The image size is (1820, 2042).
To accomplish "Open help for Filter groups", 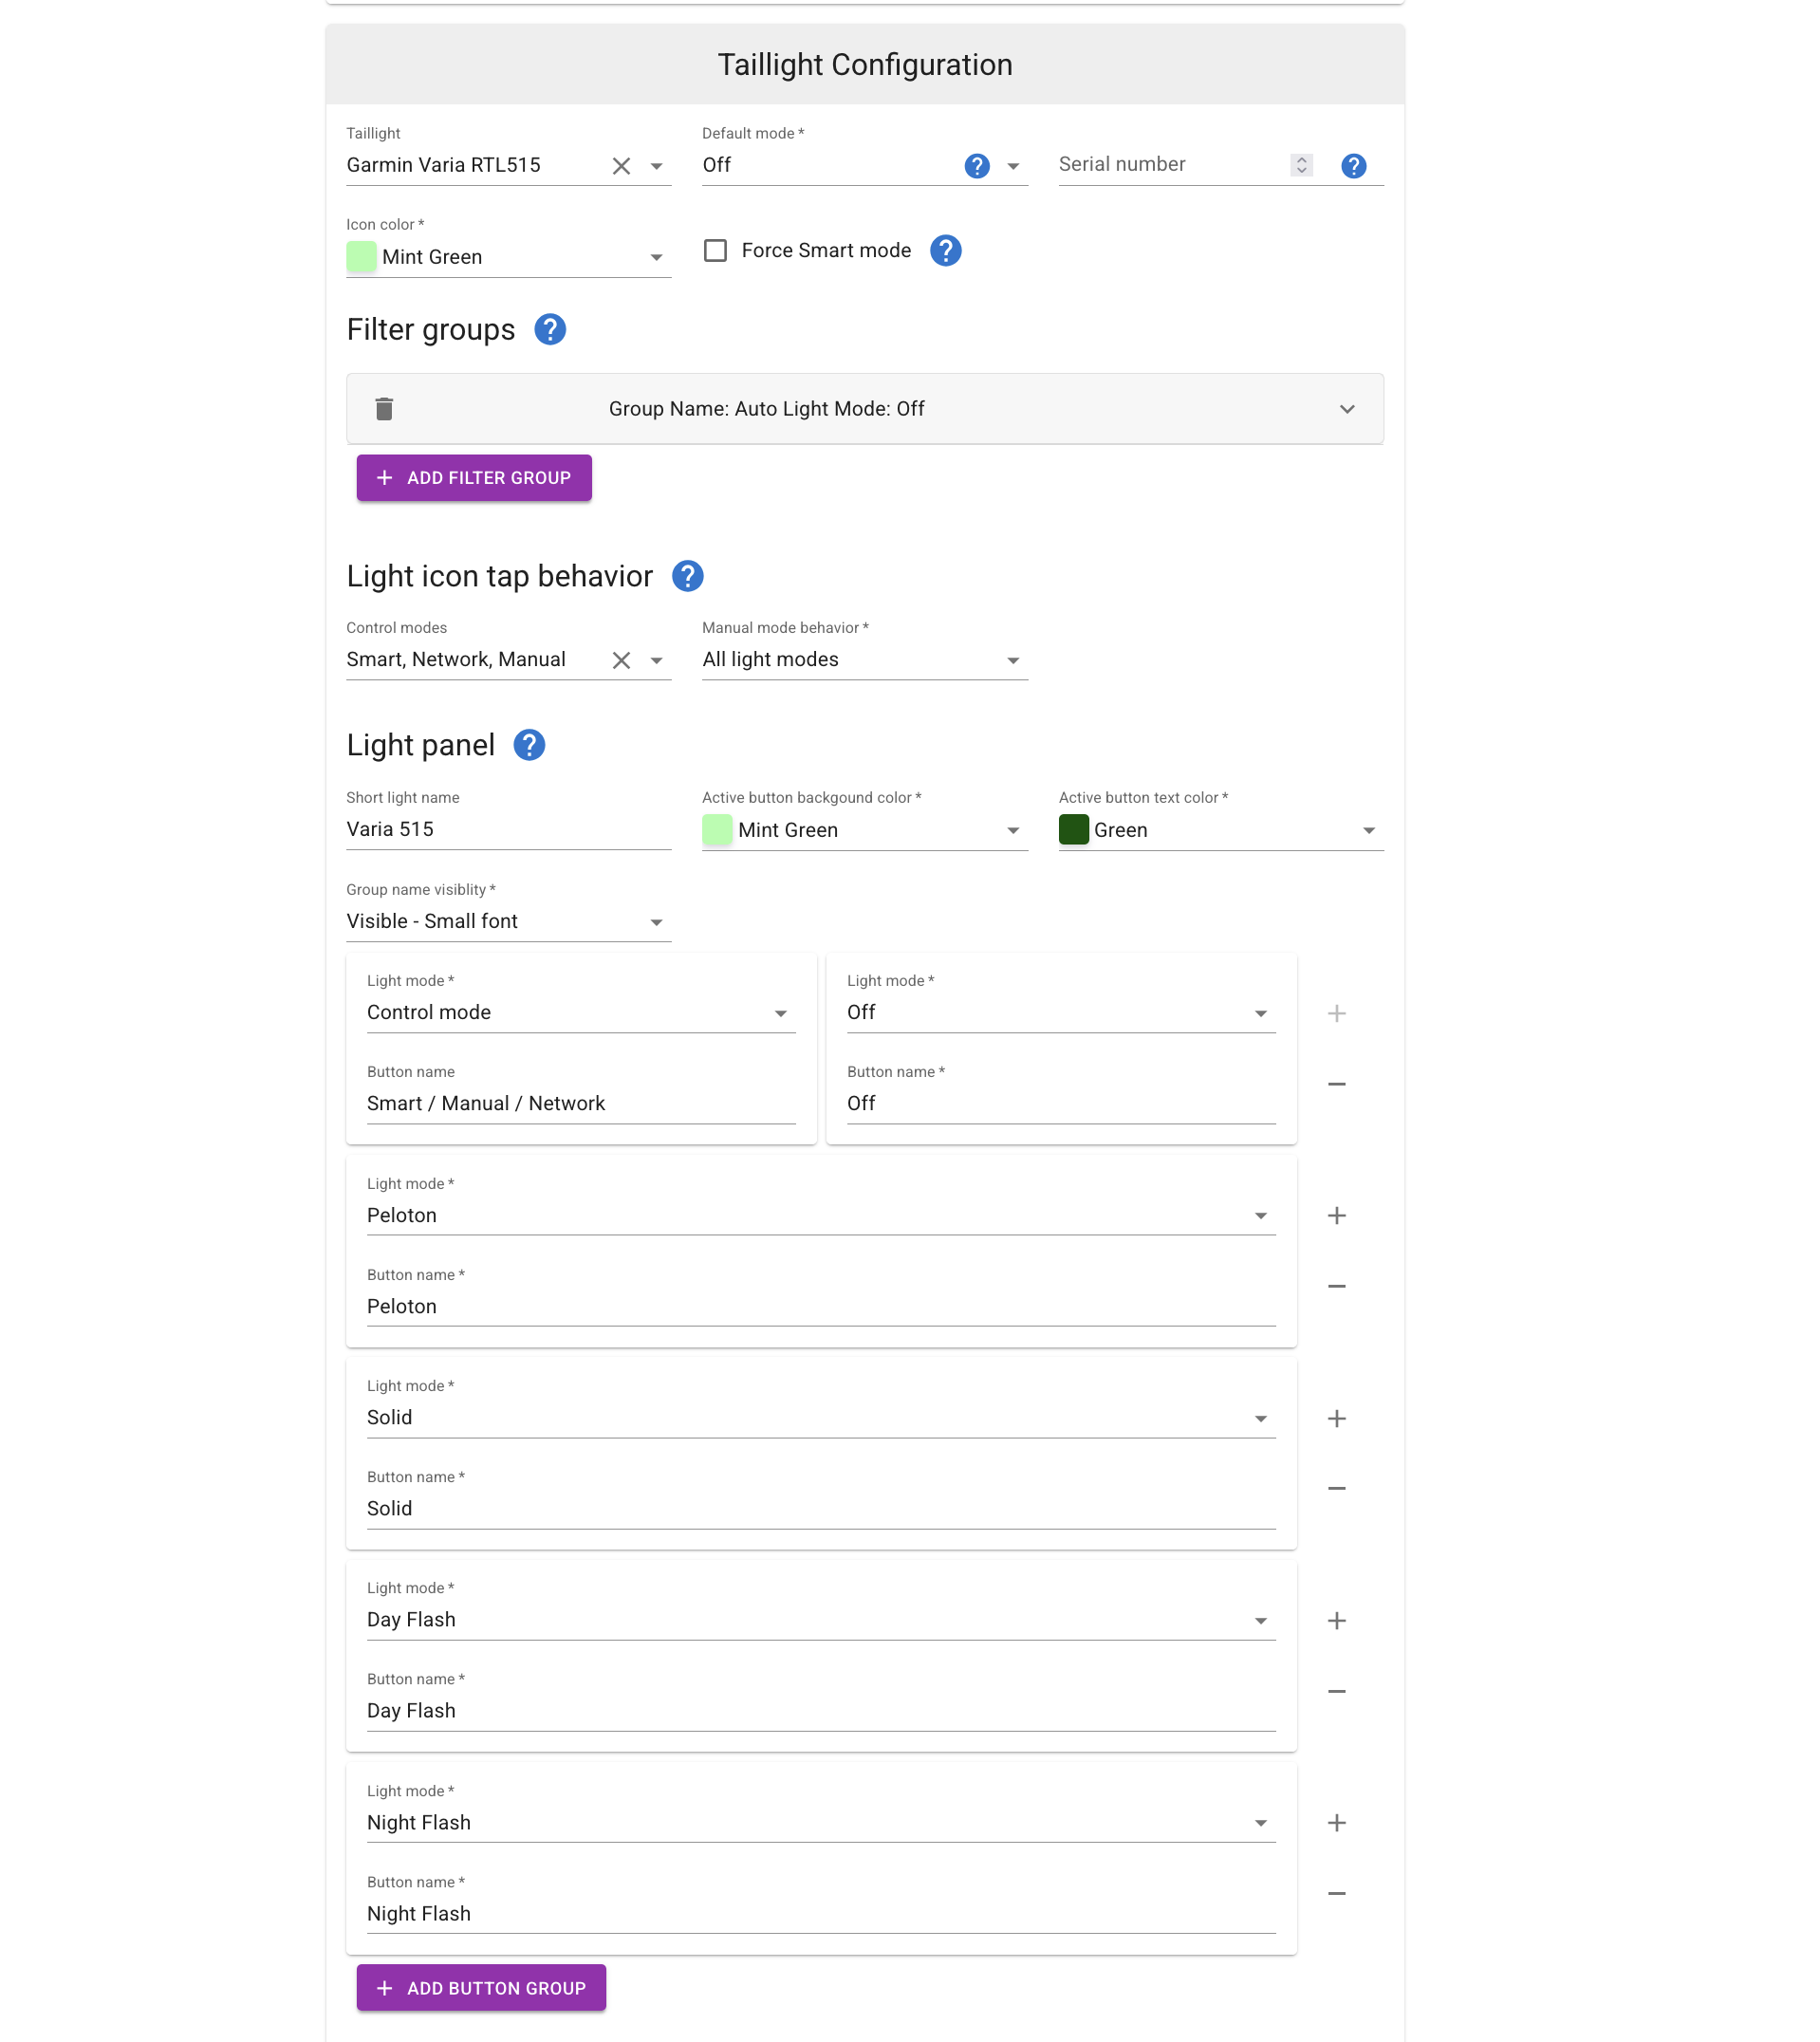I will click(x=549, y=330).
